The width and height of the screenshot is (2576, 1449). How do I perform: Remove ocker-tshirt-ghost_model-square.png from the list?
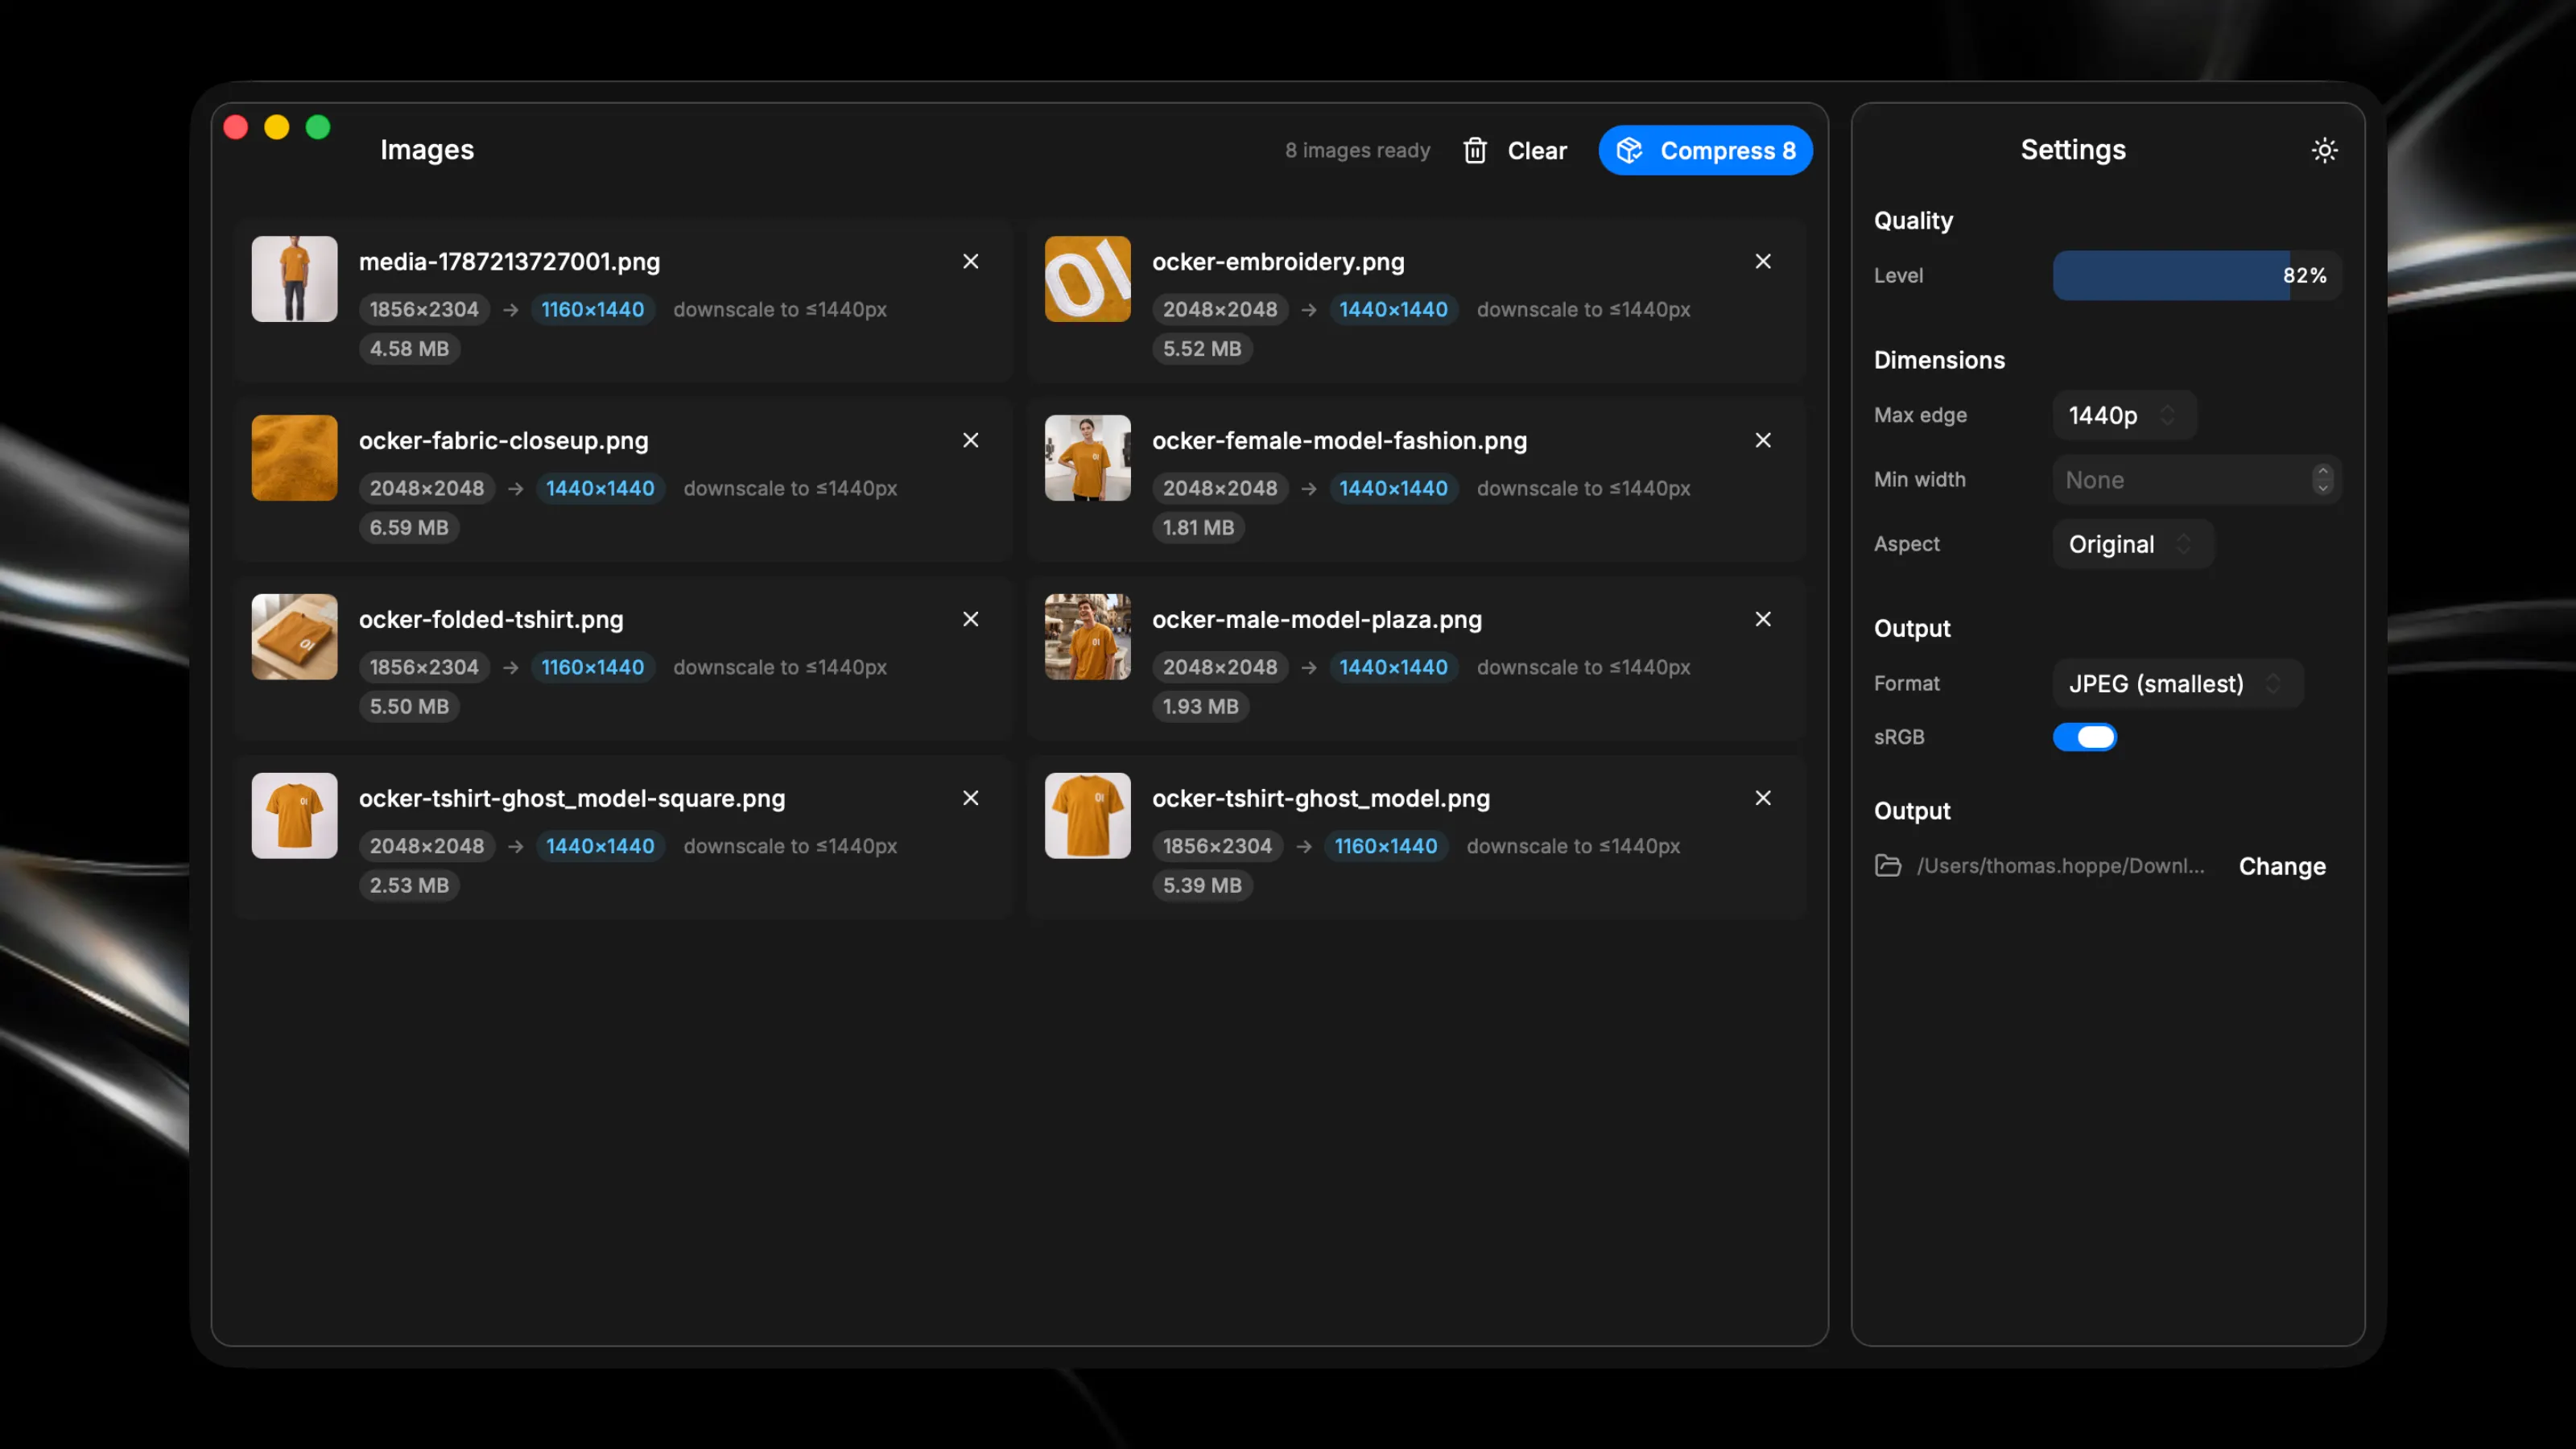coord(970,798)
